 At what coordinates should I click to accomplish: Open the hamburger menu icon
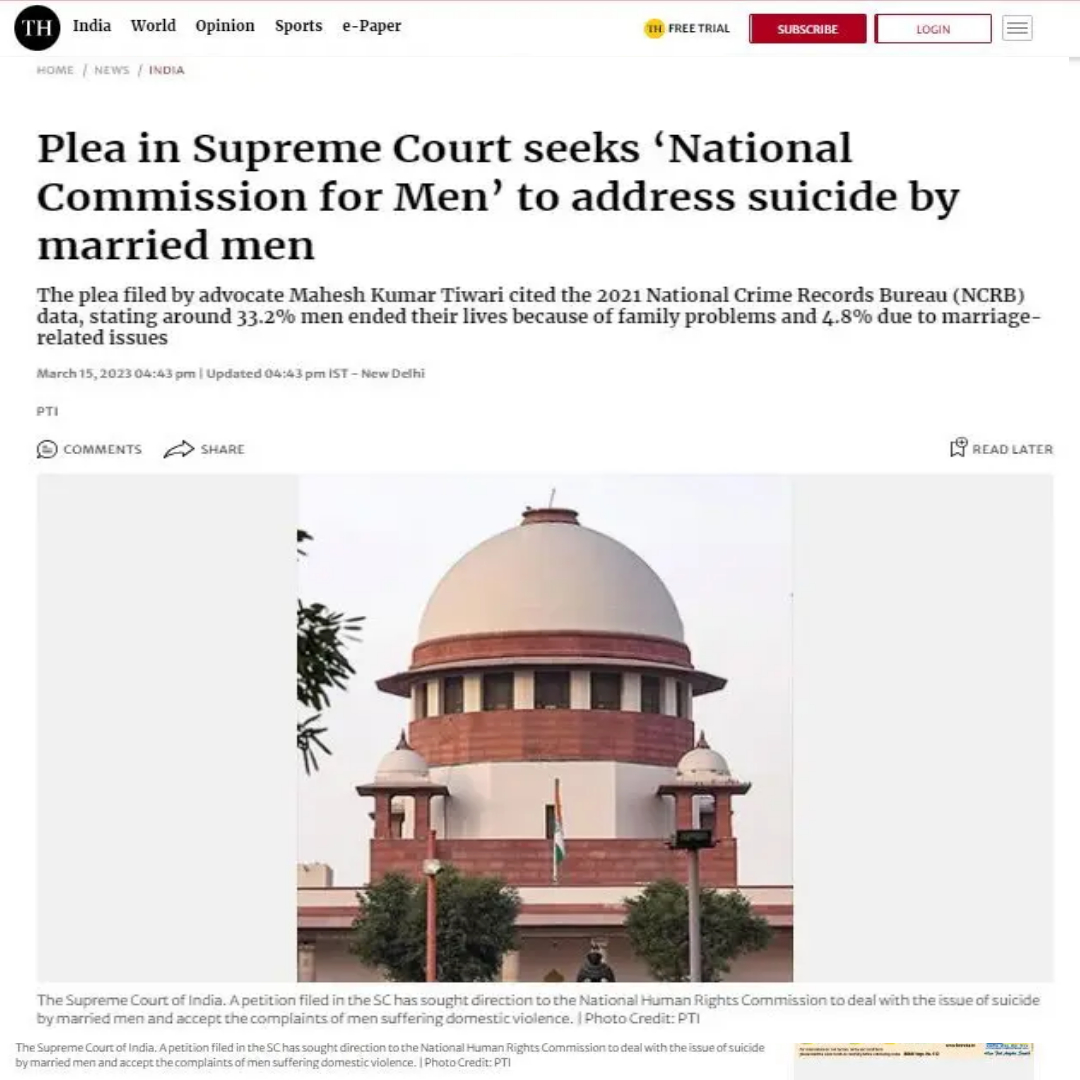1017,28
